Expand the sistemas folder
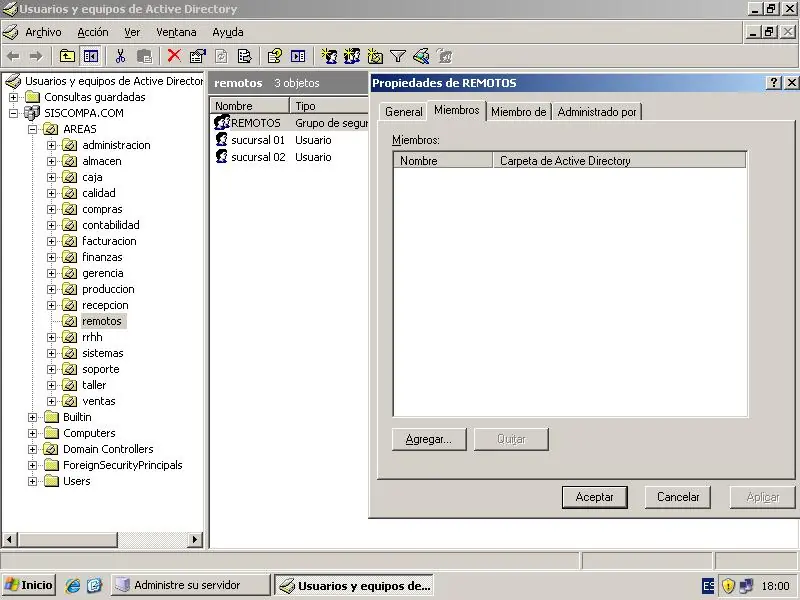This screenshot has height=600, width=800. pos(51,353)
